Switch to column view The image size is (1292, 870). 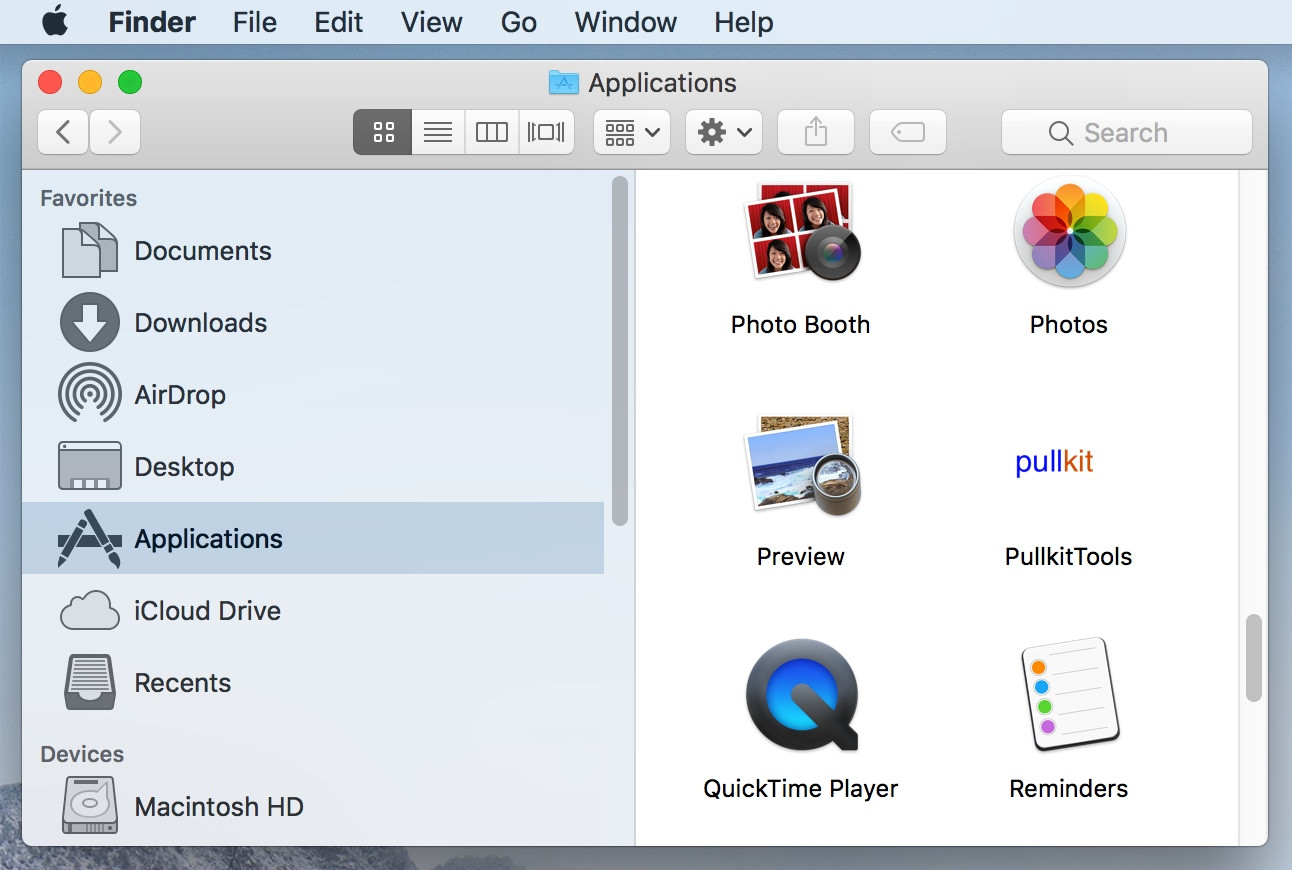[x=492, y=132]
